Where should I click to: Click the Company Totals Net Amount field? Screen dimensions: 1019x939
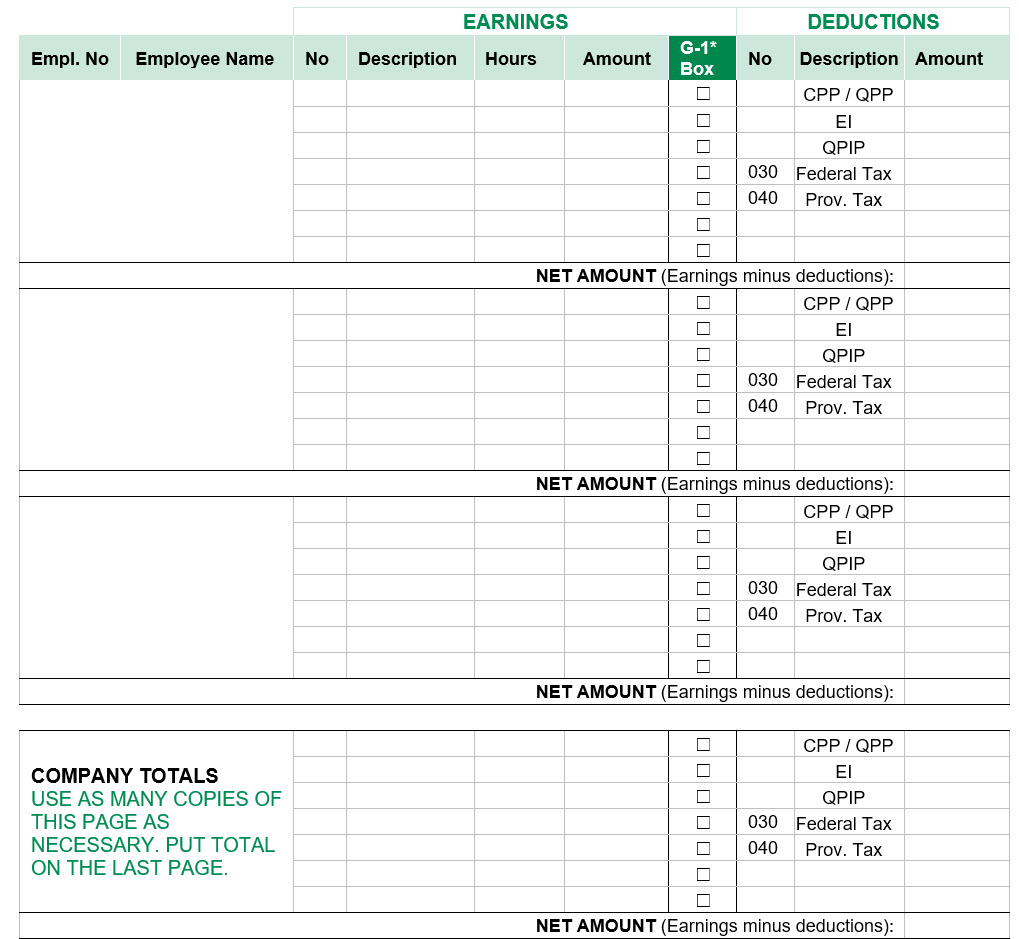[x=955, y=926]
